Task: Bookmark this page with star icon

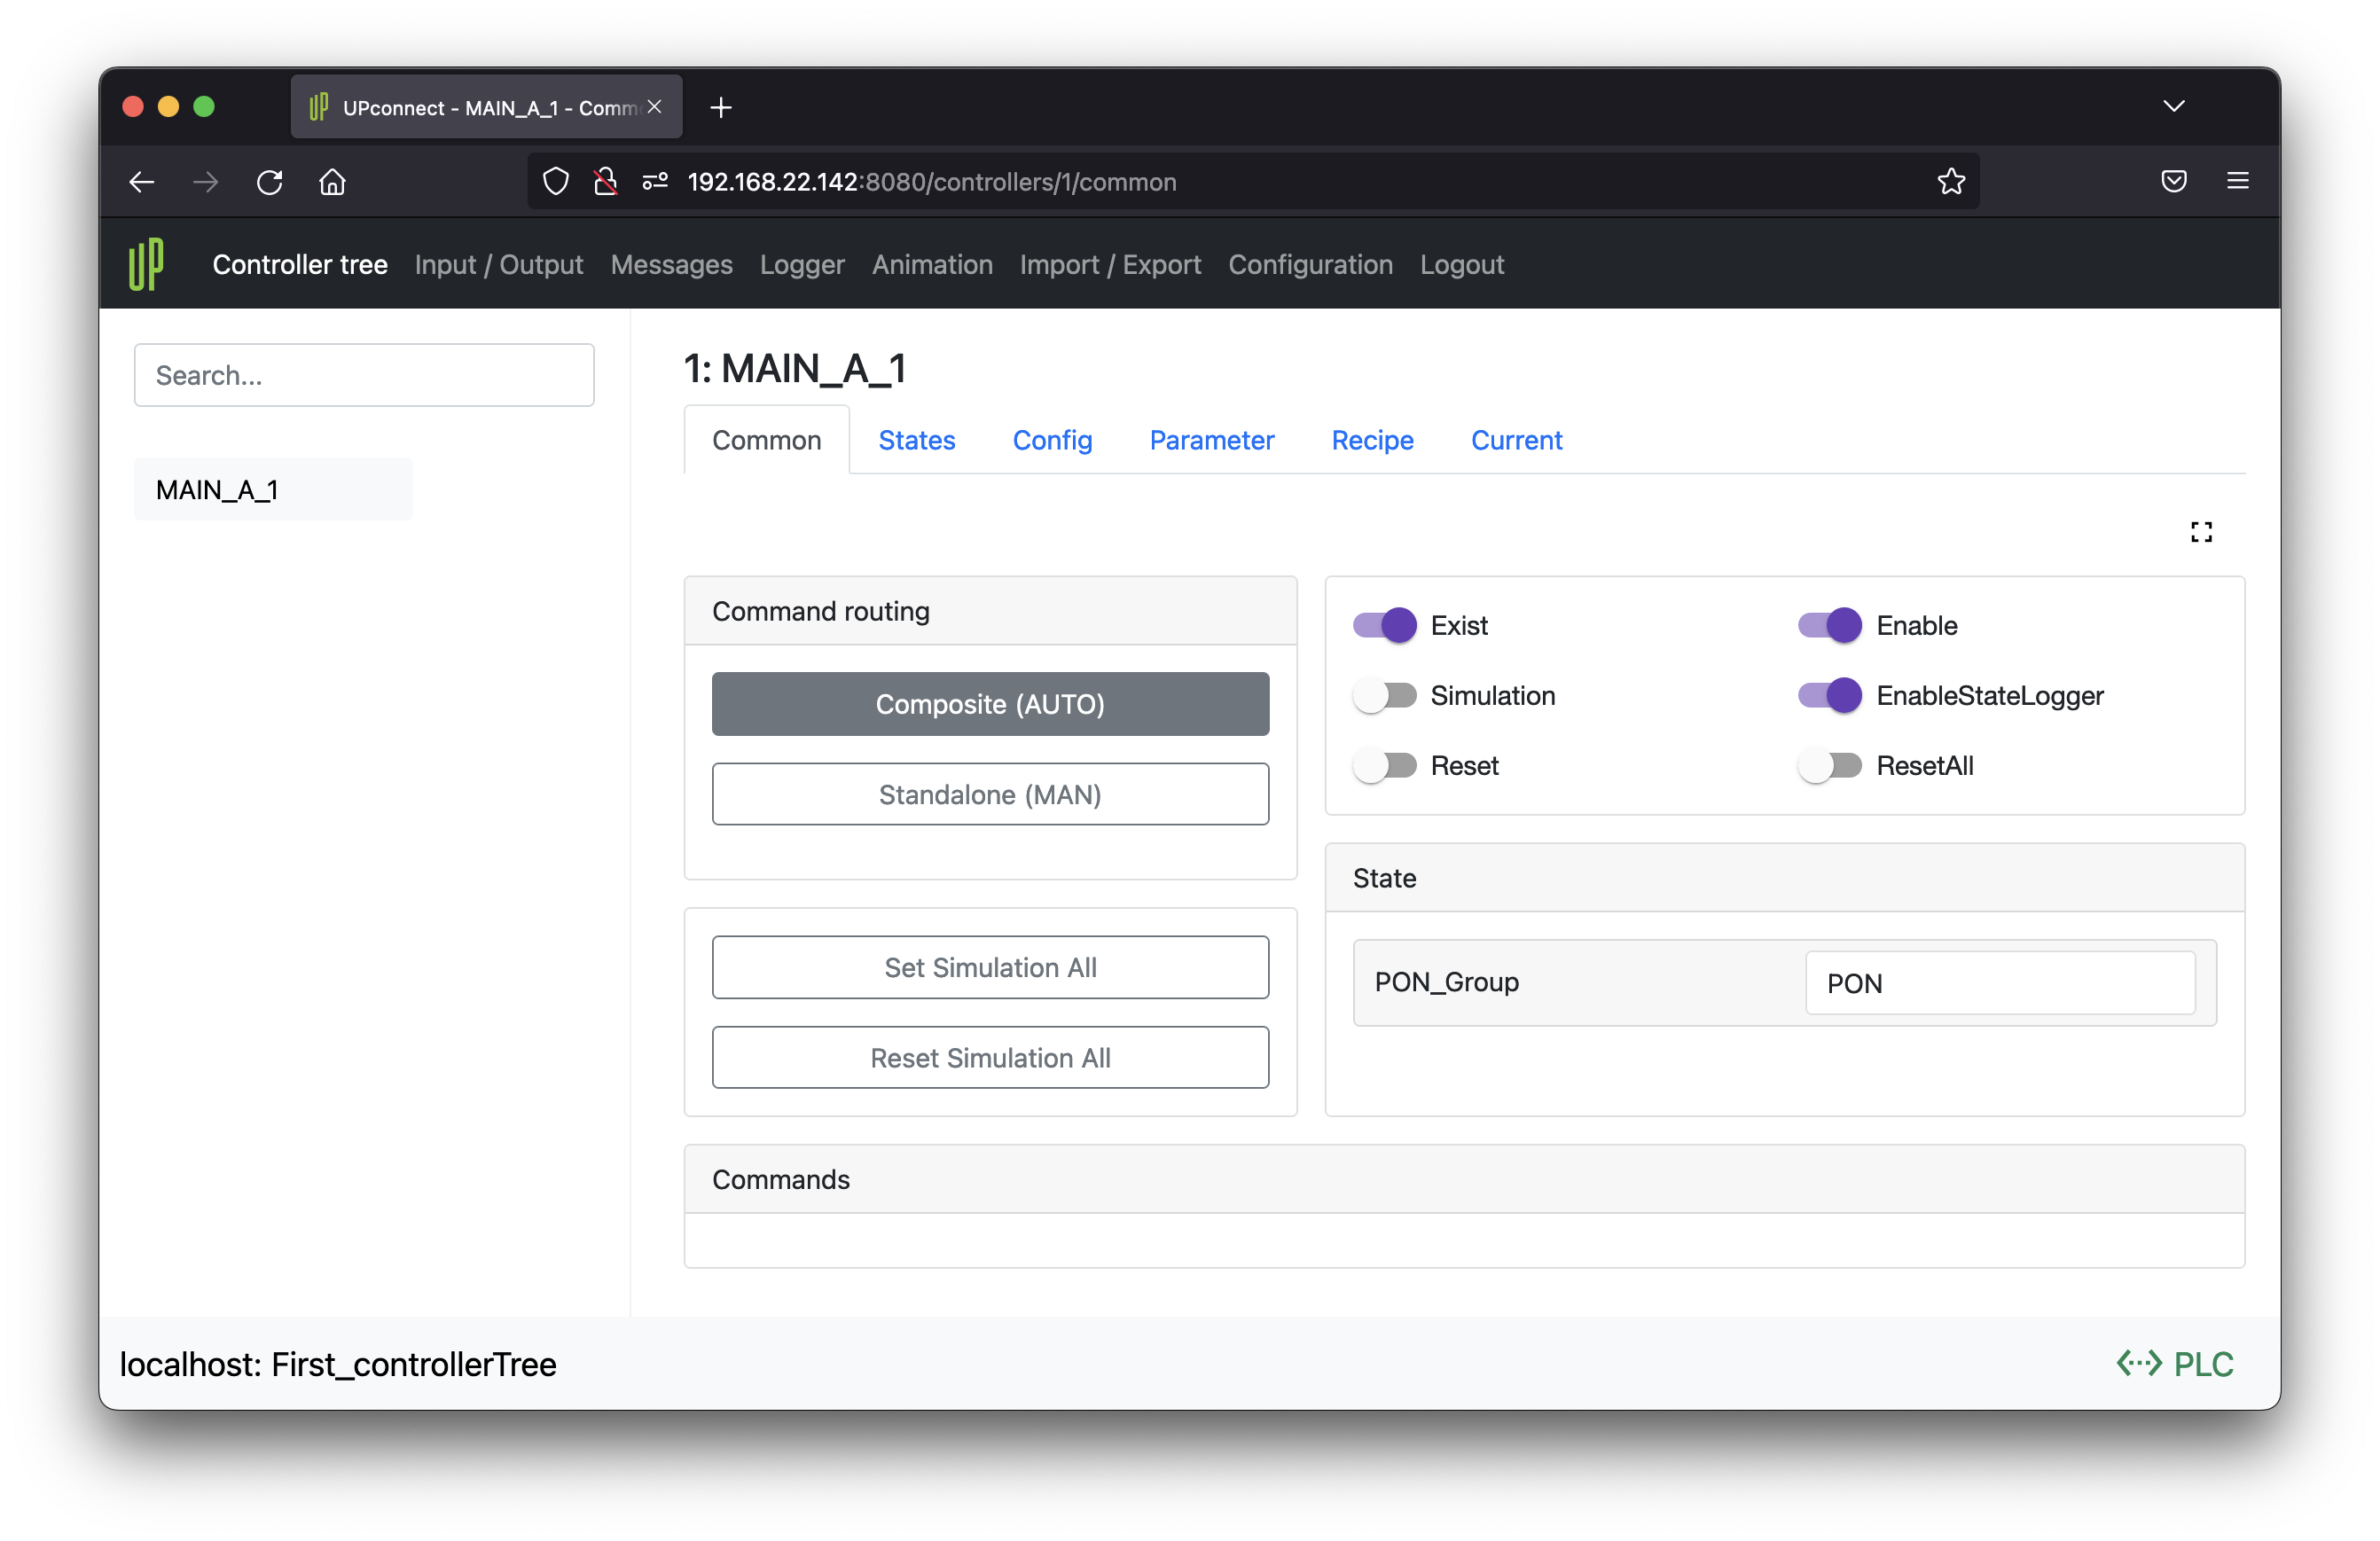Action: pyautogui.click(x=1951, y=182)
